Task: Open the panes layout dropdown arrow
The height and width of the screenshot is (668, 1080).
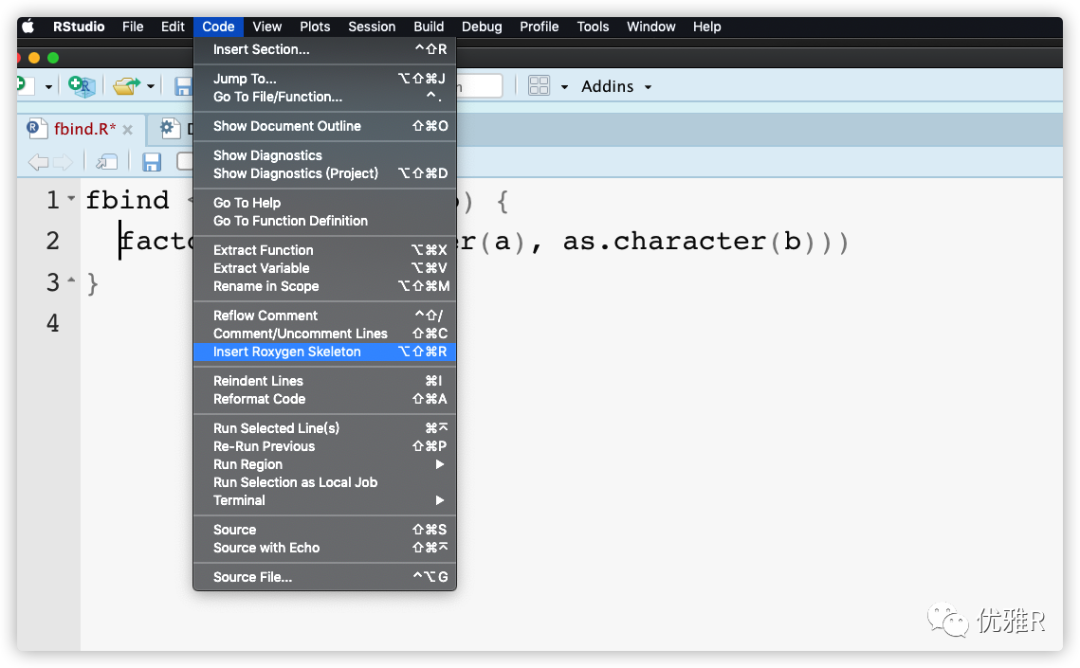Action: tap(564, 87)
